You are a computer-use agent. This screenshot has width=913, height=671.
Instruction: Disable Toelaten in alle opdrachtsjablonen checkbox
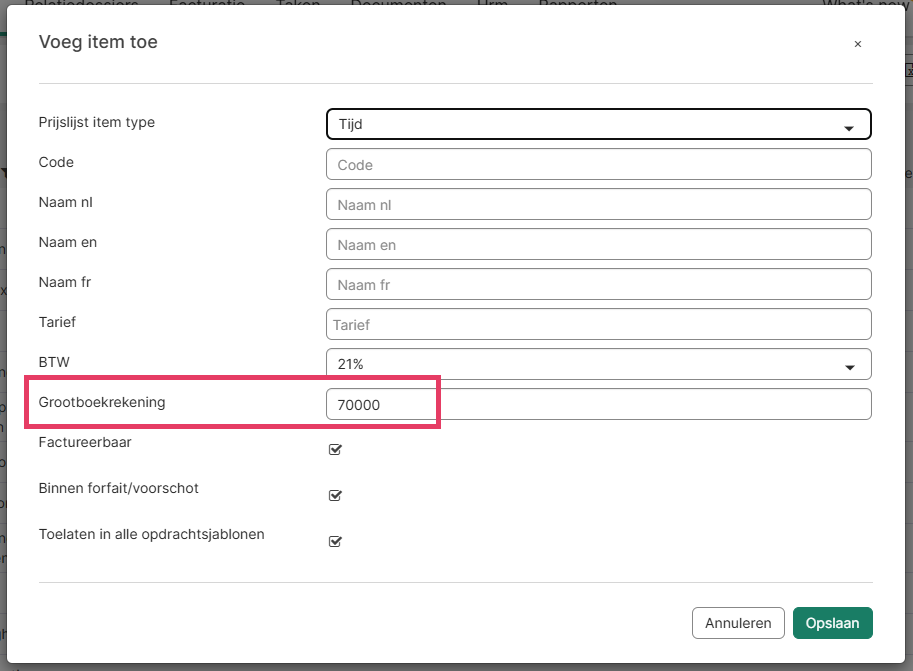tap(335, 541)
